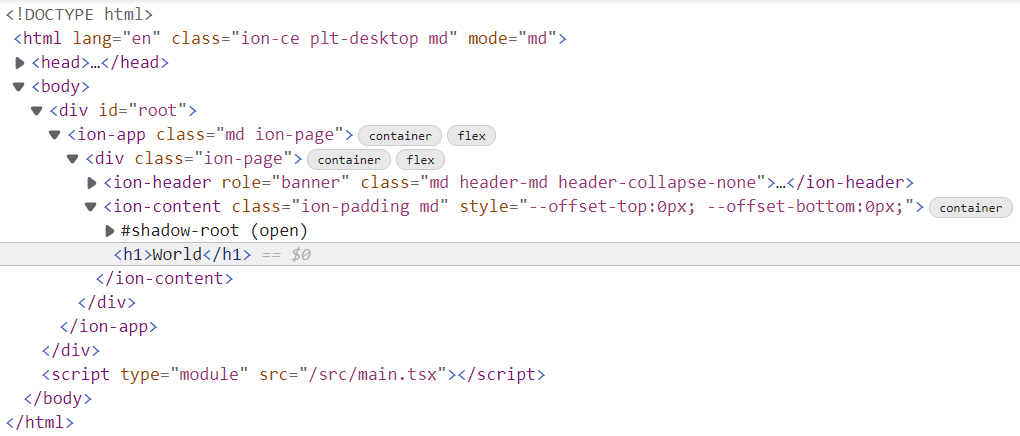Click the "ion-padding md" class value

pyautogui.click(x=368, y=208)
